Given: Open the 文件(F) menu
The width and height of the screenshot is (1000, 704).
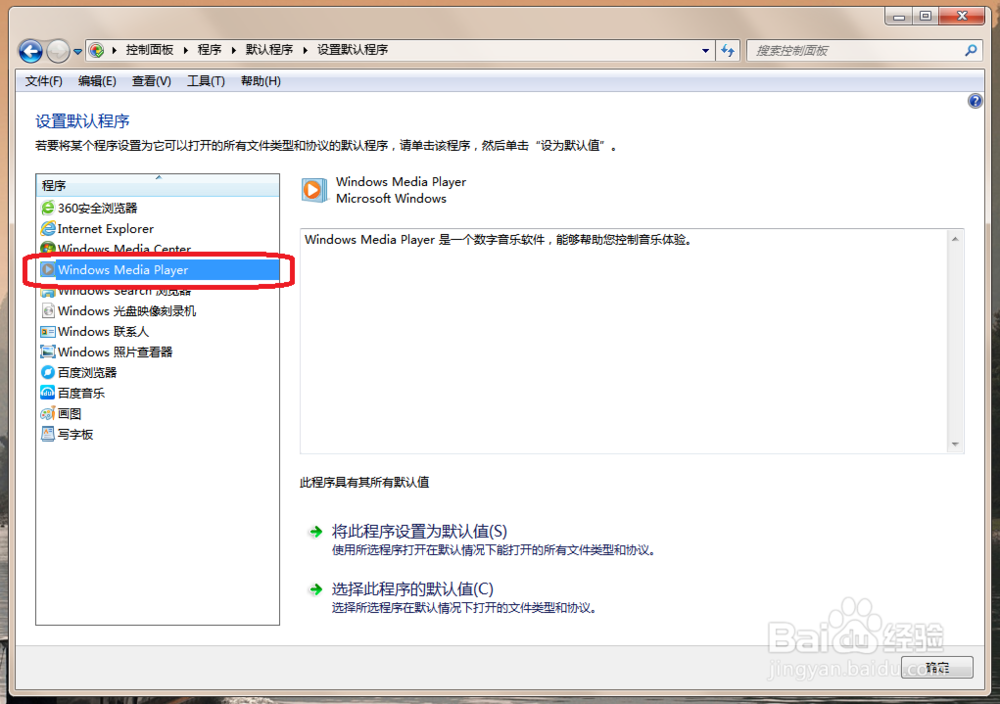Looking at the screenshot, I should [43, 81].
